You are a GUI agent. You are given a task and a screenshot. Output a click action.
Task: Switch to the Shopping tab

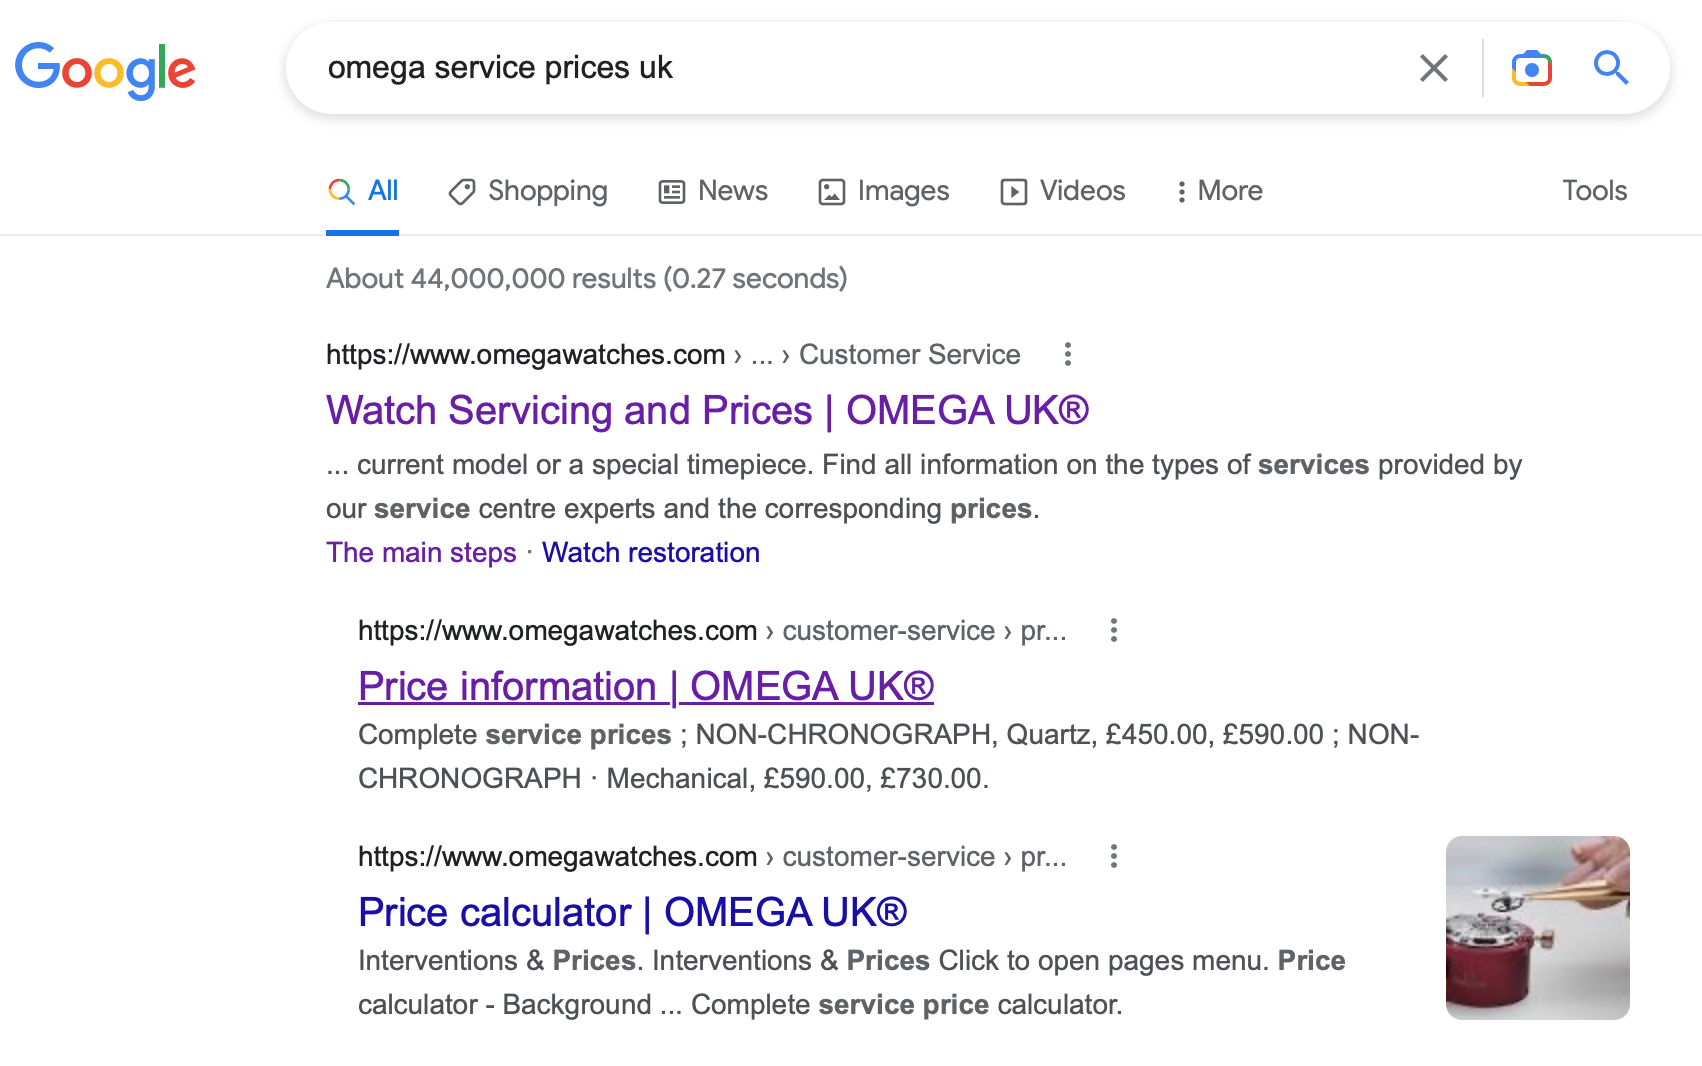(528, 191)
